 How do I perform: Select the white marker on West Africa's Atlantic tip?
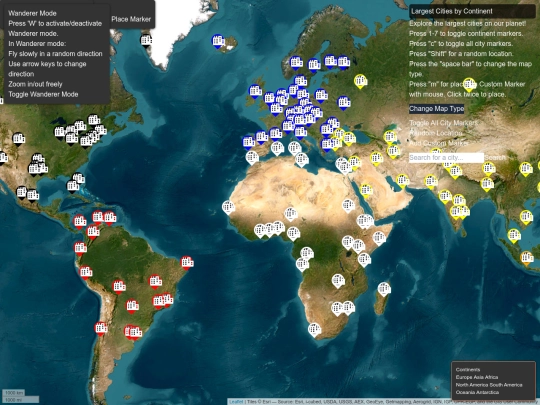pos(228,208)
